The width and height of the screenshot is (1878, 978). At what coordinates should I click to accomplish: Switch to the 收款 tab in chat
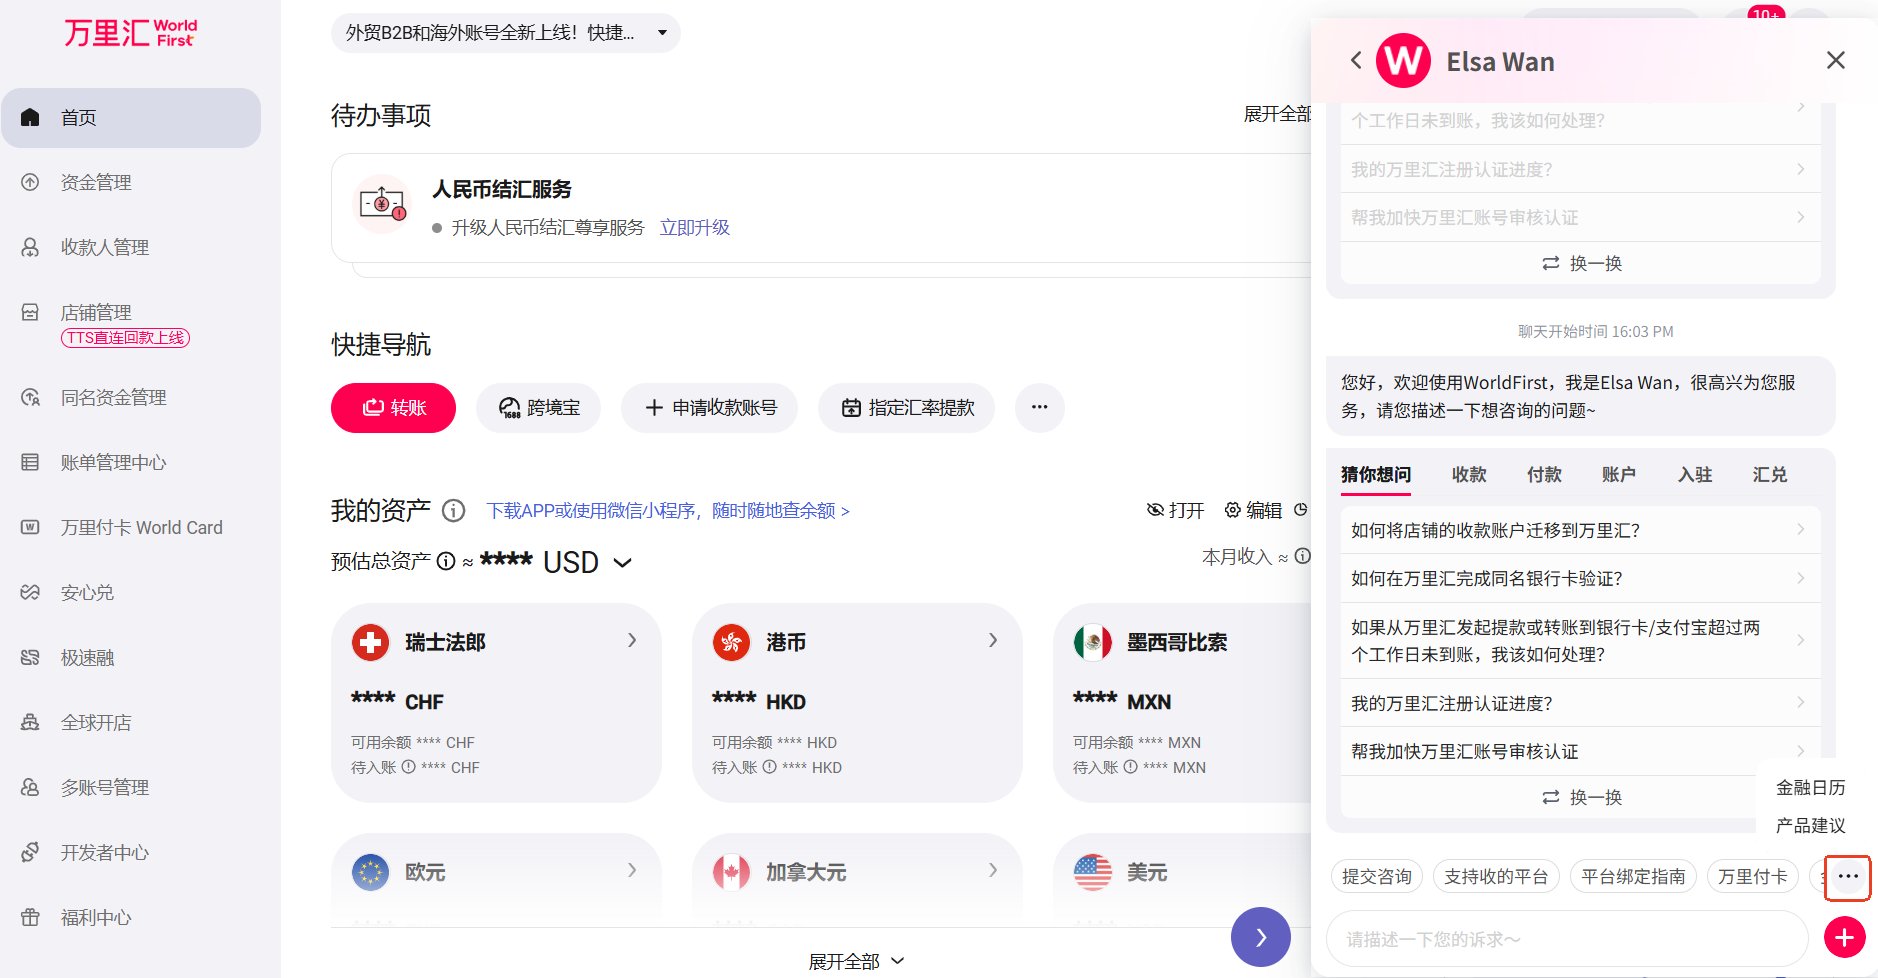[1468, 474]
